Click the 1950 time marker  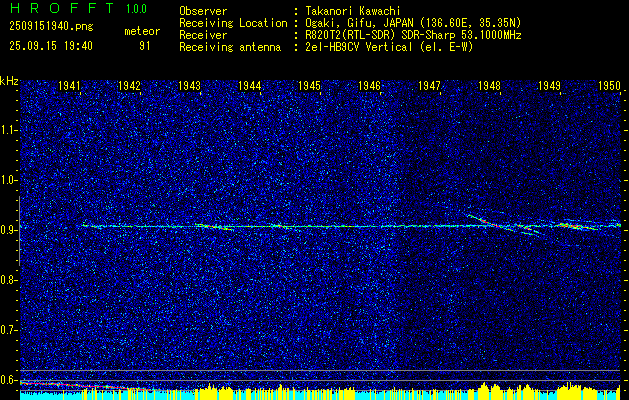point(609,85)
